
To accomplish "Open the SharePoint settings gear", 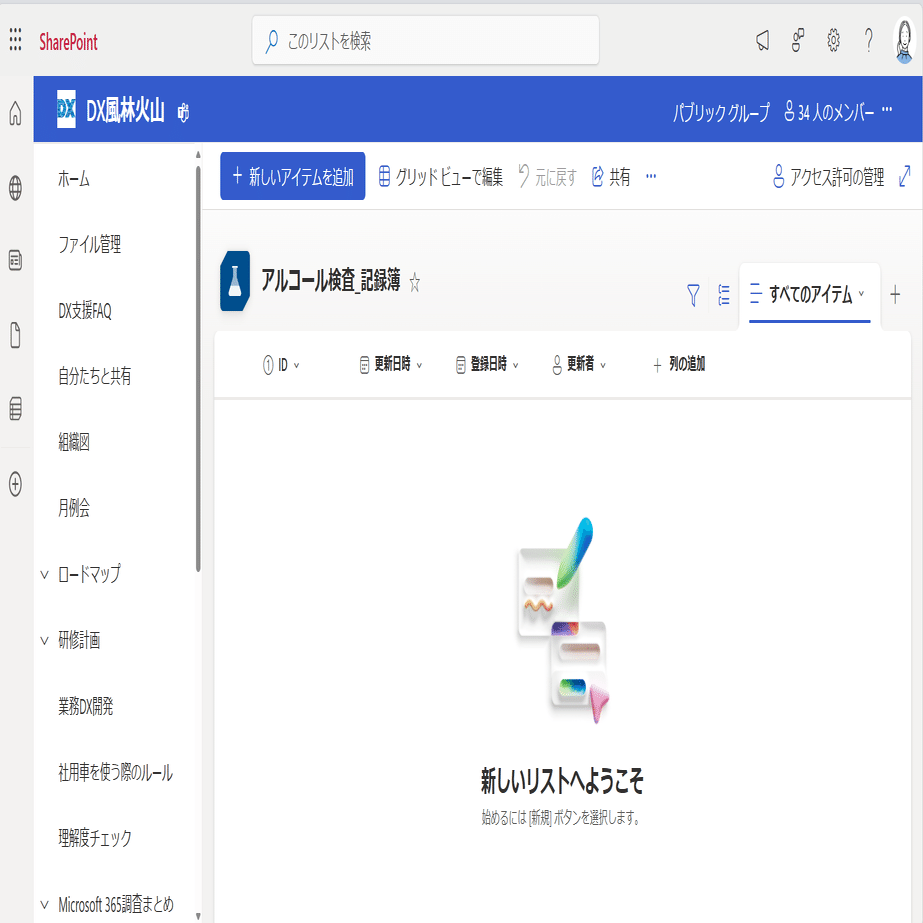I will [833, 40].
